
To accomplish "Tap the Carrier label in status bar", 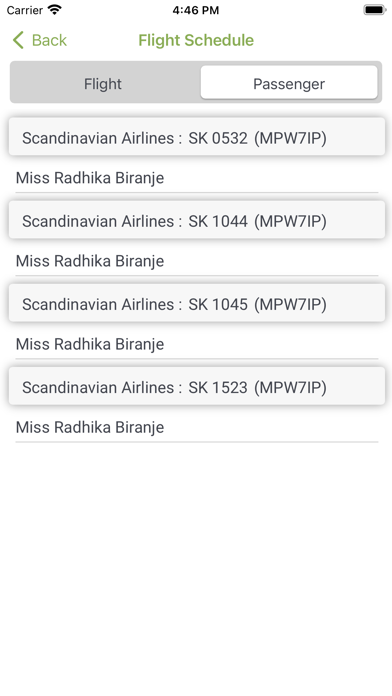I will [x=25, y=10].
